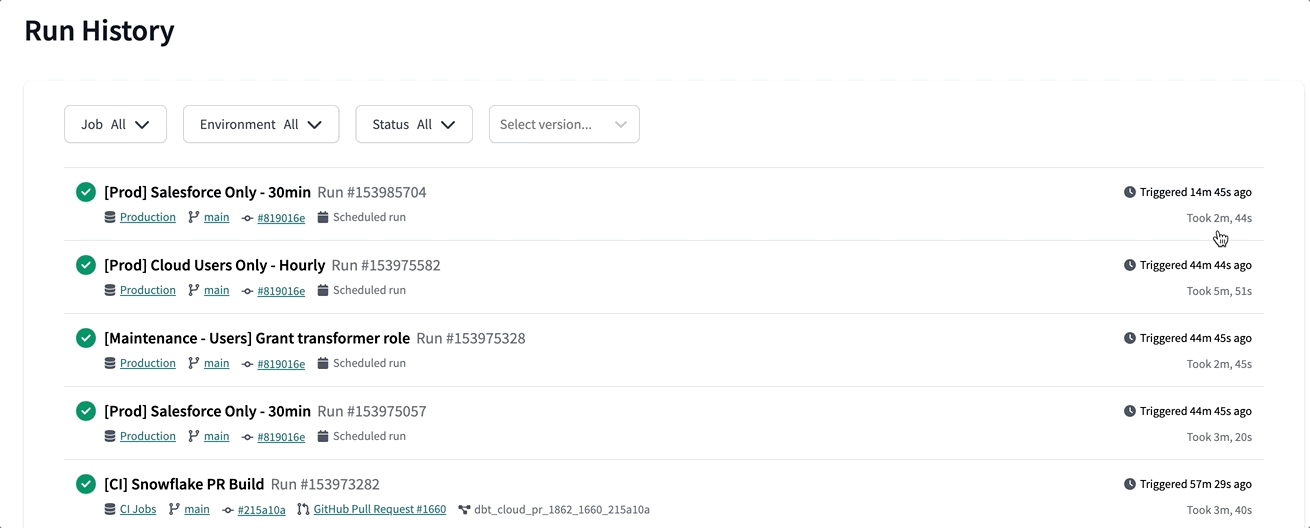The height and width of the screenshot is (528, 1310).
Task: Click green check icon for Snowflake PR Build
Action: click(x=86, y=484)
